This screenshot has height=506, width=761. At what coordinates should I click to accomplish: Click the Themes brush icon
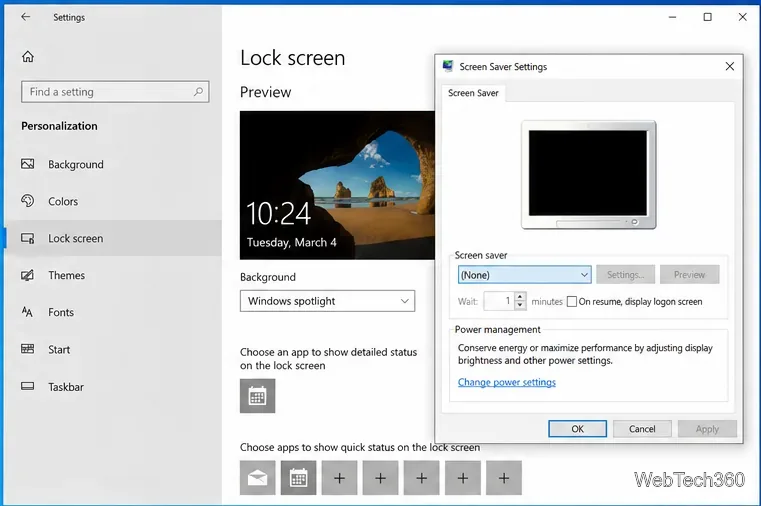click(28, 275)
